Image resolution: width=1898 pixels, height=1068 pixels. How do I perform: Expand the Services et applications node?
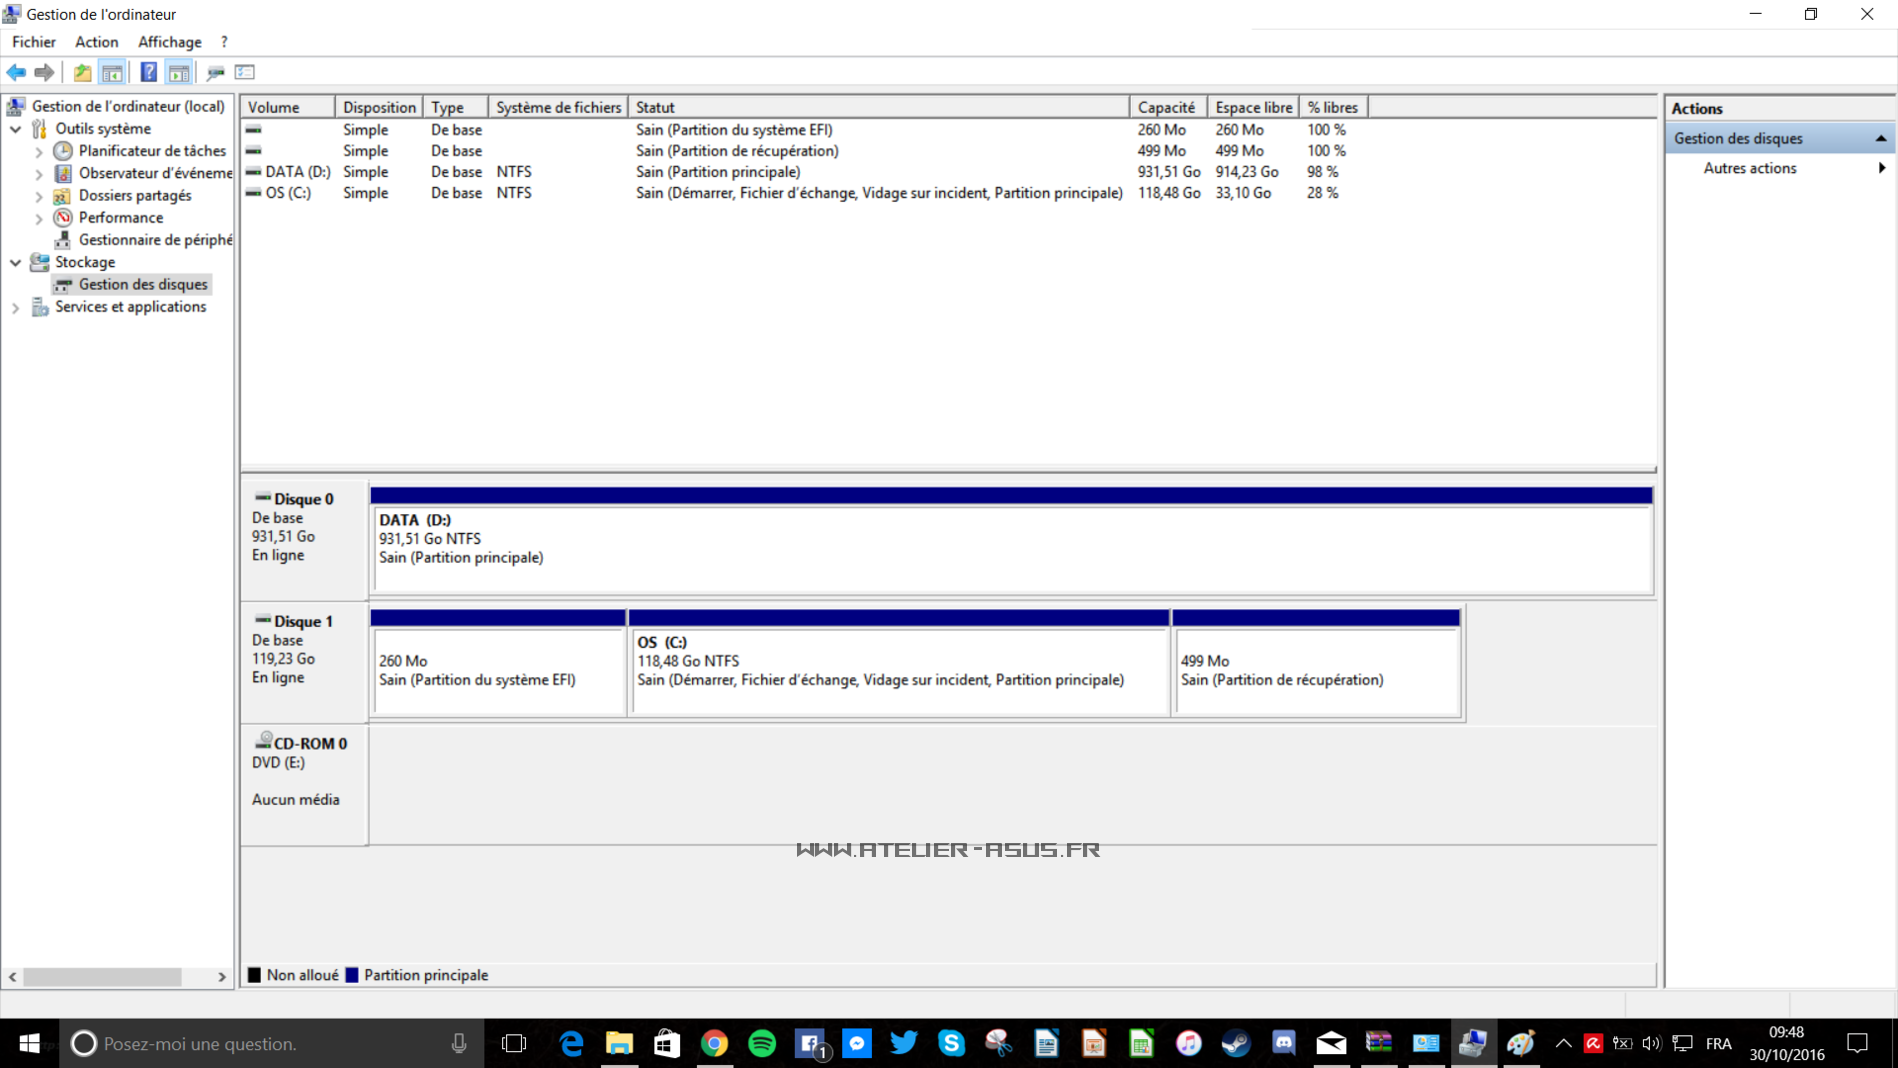pos(16,307)
